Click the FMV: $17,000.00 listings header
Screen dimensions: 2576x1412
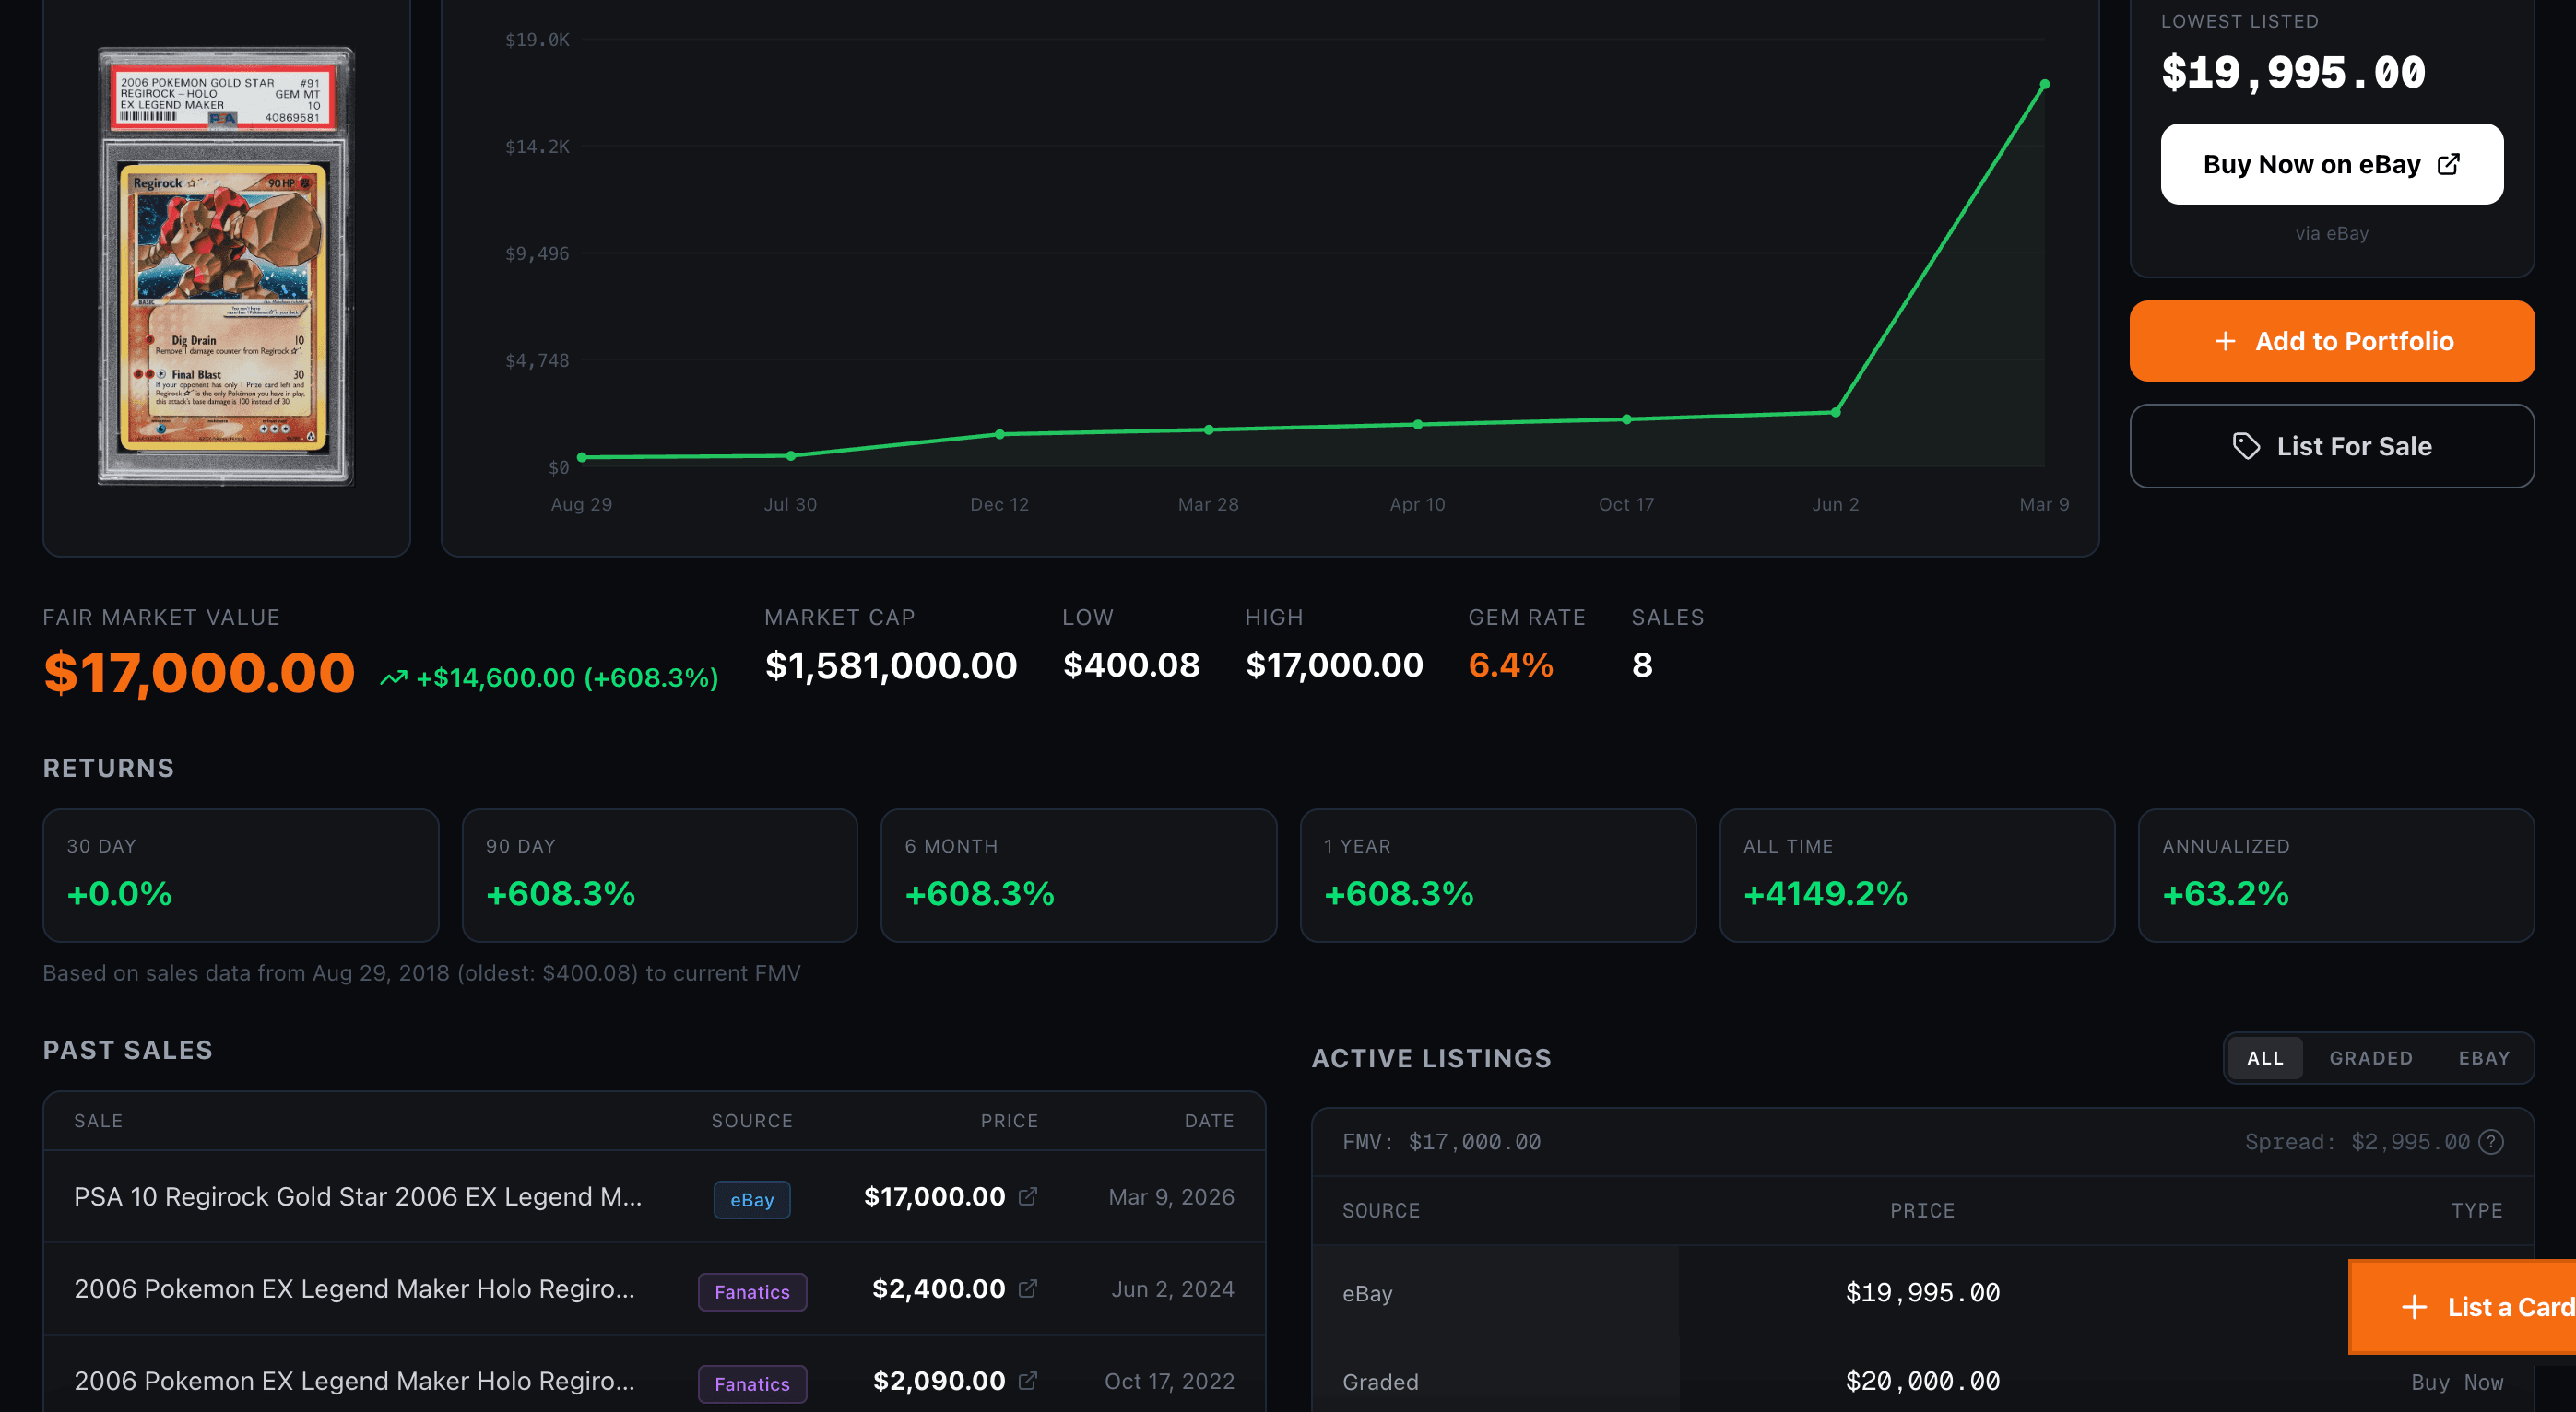point(1441,1141)
